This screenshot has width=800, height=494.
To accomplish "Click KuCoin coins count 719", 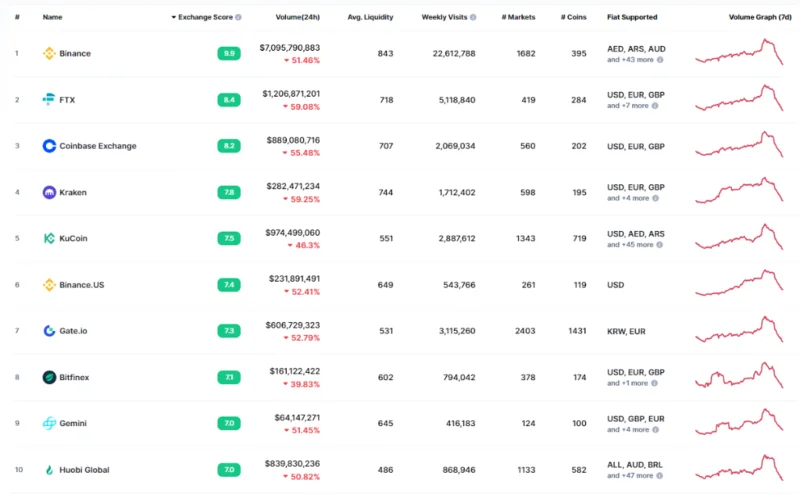I will (580, 238).
